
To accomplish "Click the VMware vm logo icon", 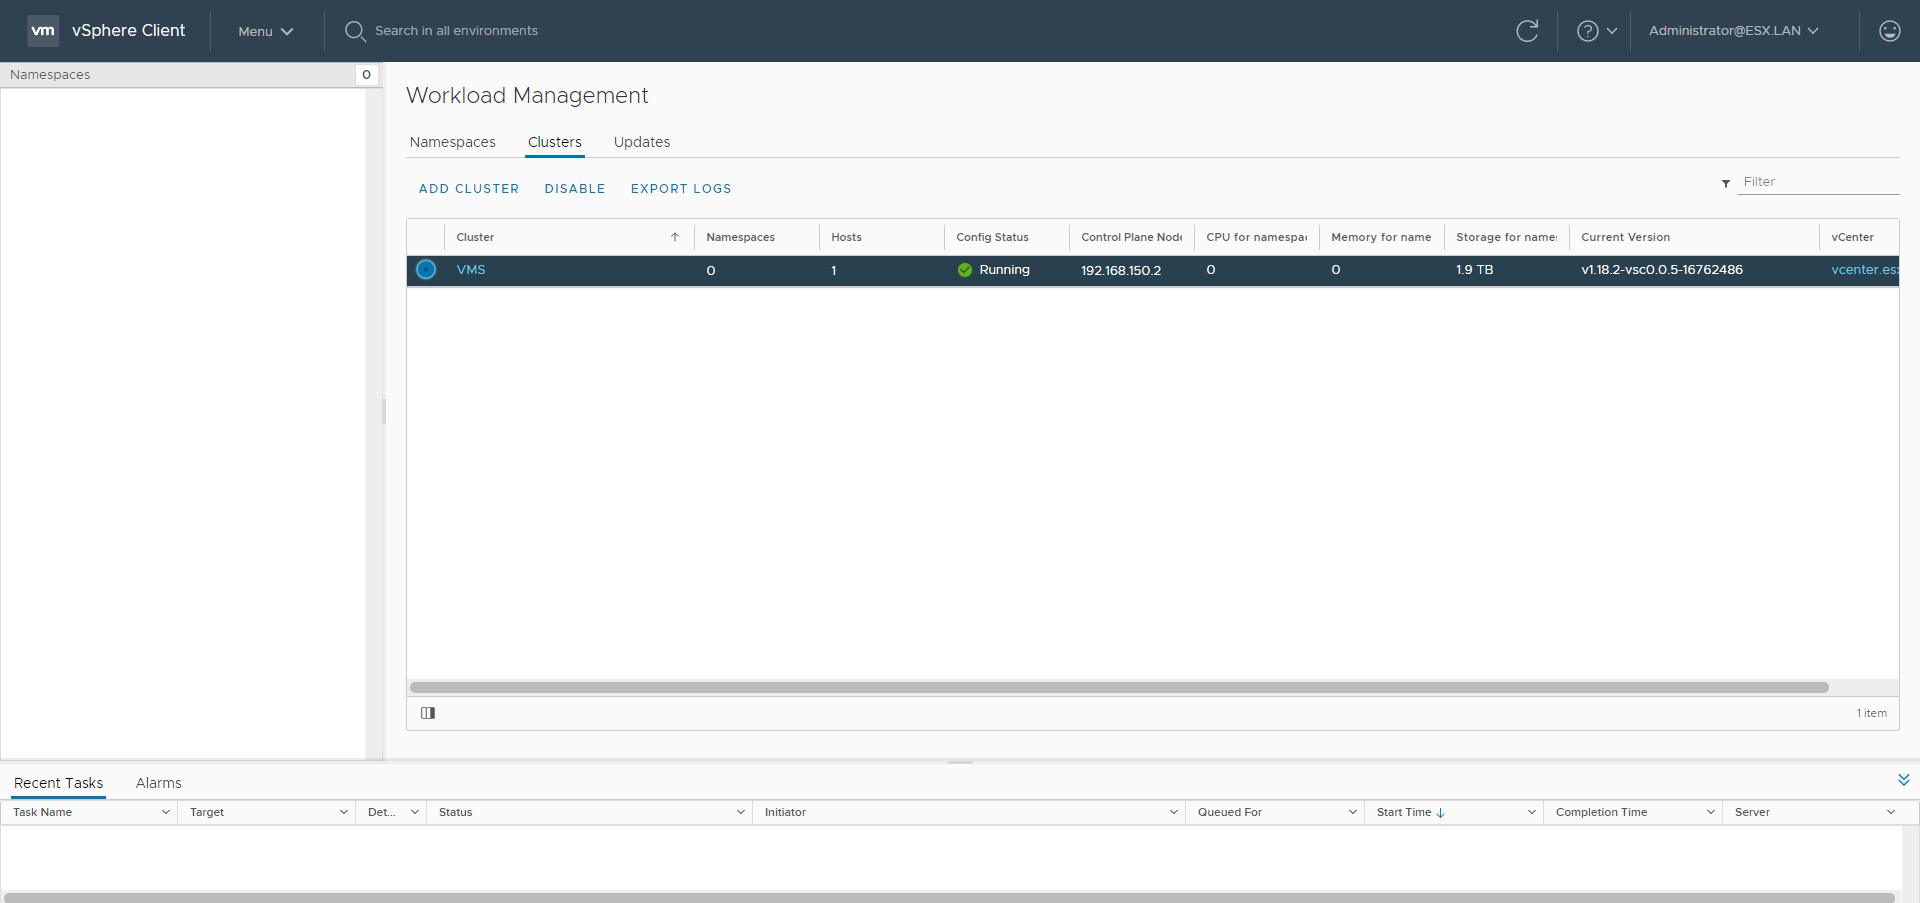I will (43, 31).
